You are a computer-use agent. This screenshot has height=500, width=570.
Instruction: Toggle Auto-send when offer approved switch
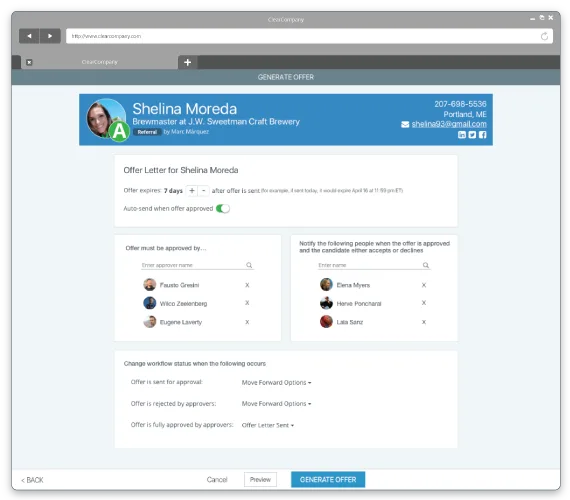point(222,208)
